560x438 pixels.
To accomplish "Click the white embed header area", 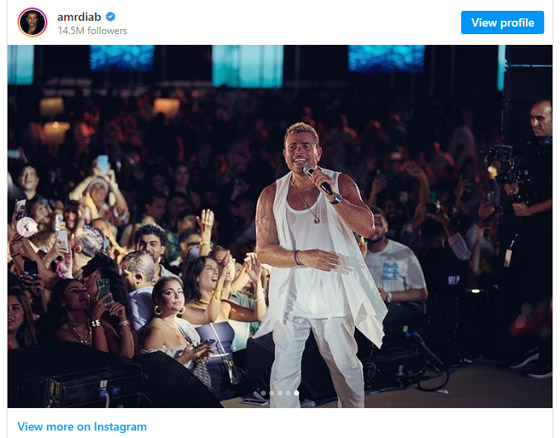I will coord(280,23).
